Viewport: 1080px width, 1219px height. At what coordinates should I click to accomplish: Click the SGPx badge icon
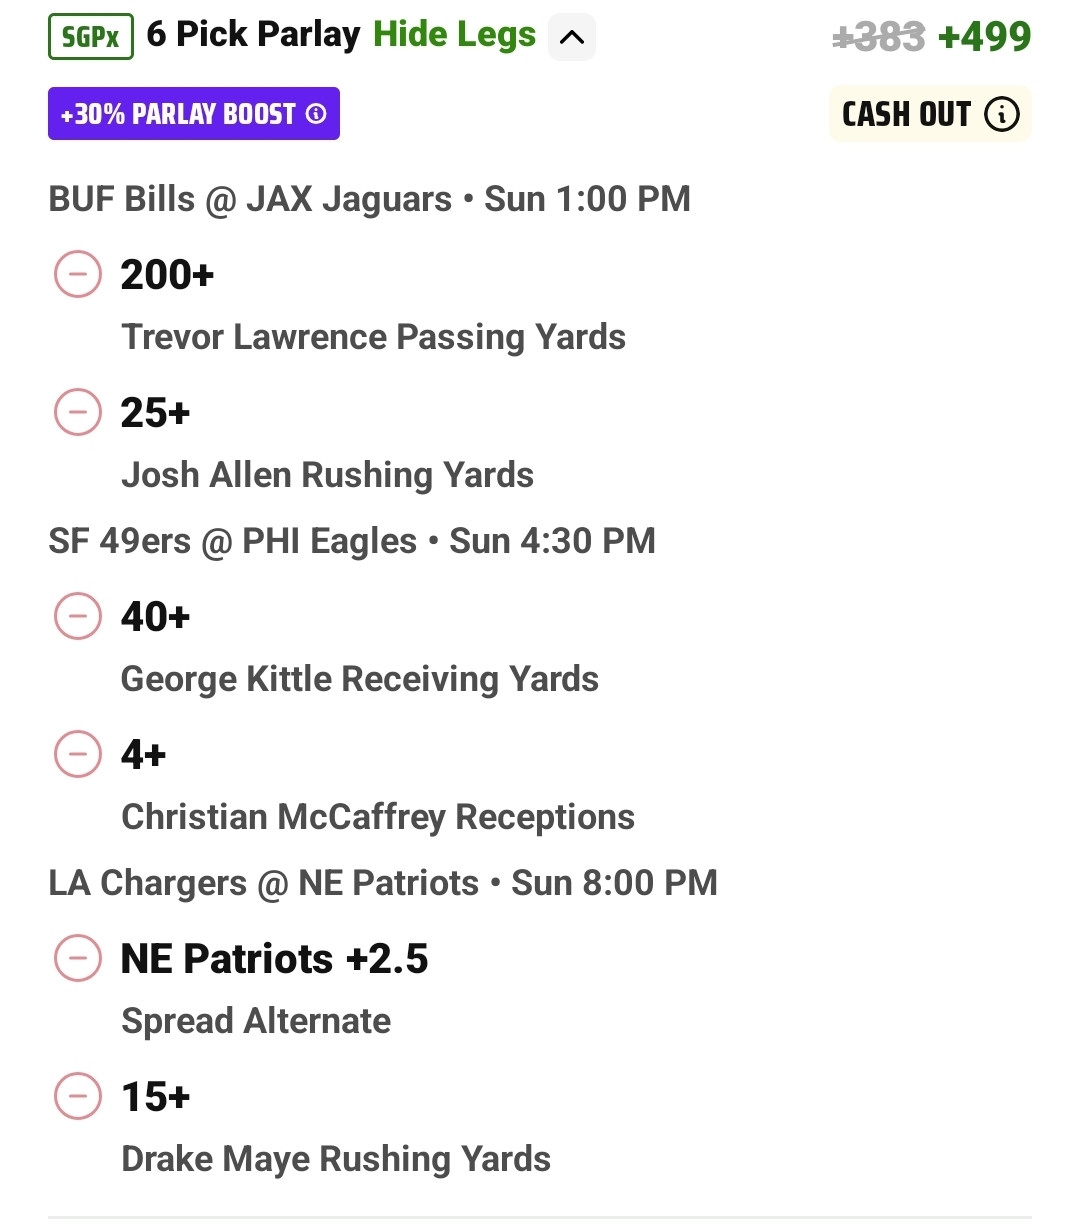coord(91,37)
